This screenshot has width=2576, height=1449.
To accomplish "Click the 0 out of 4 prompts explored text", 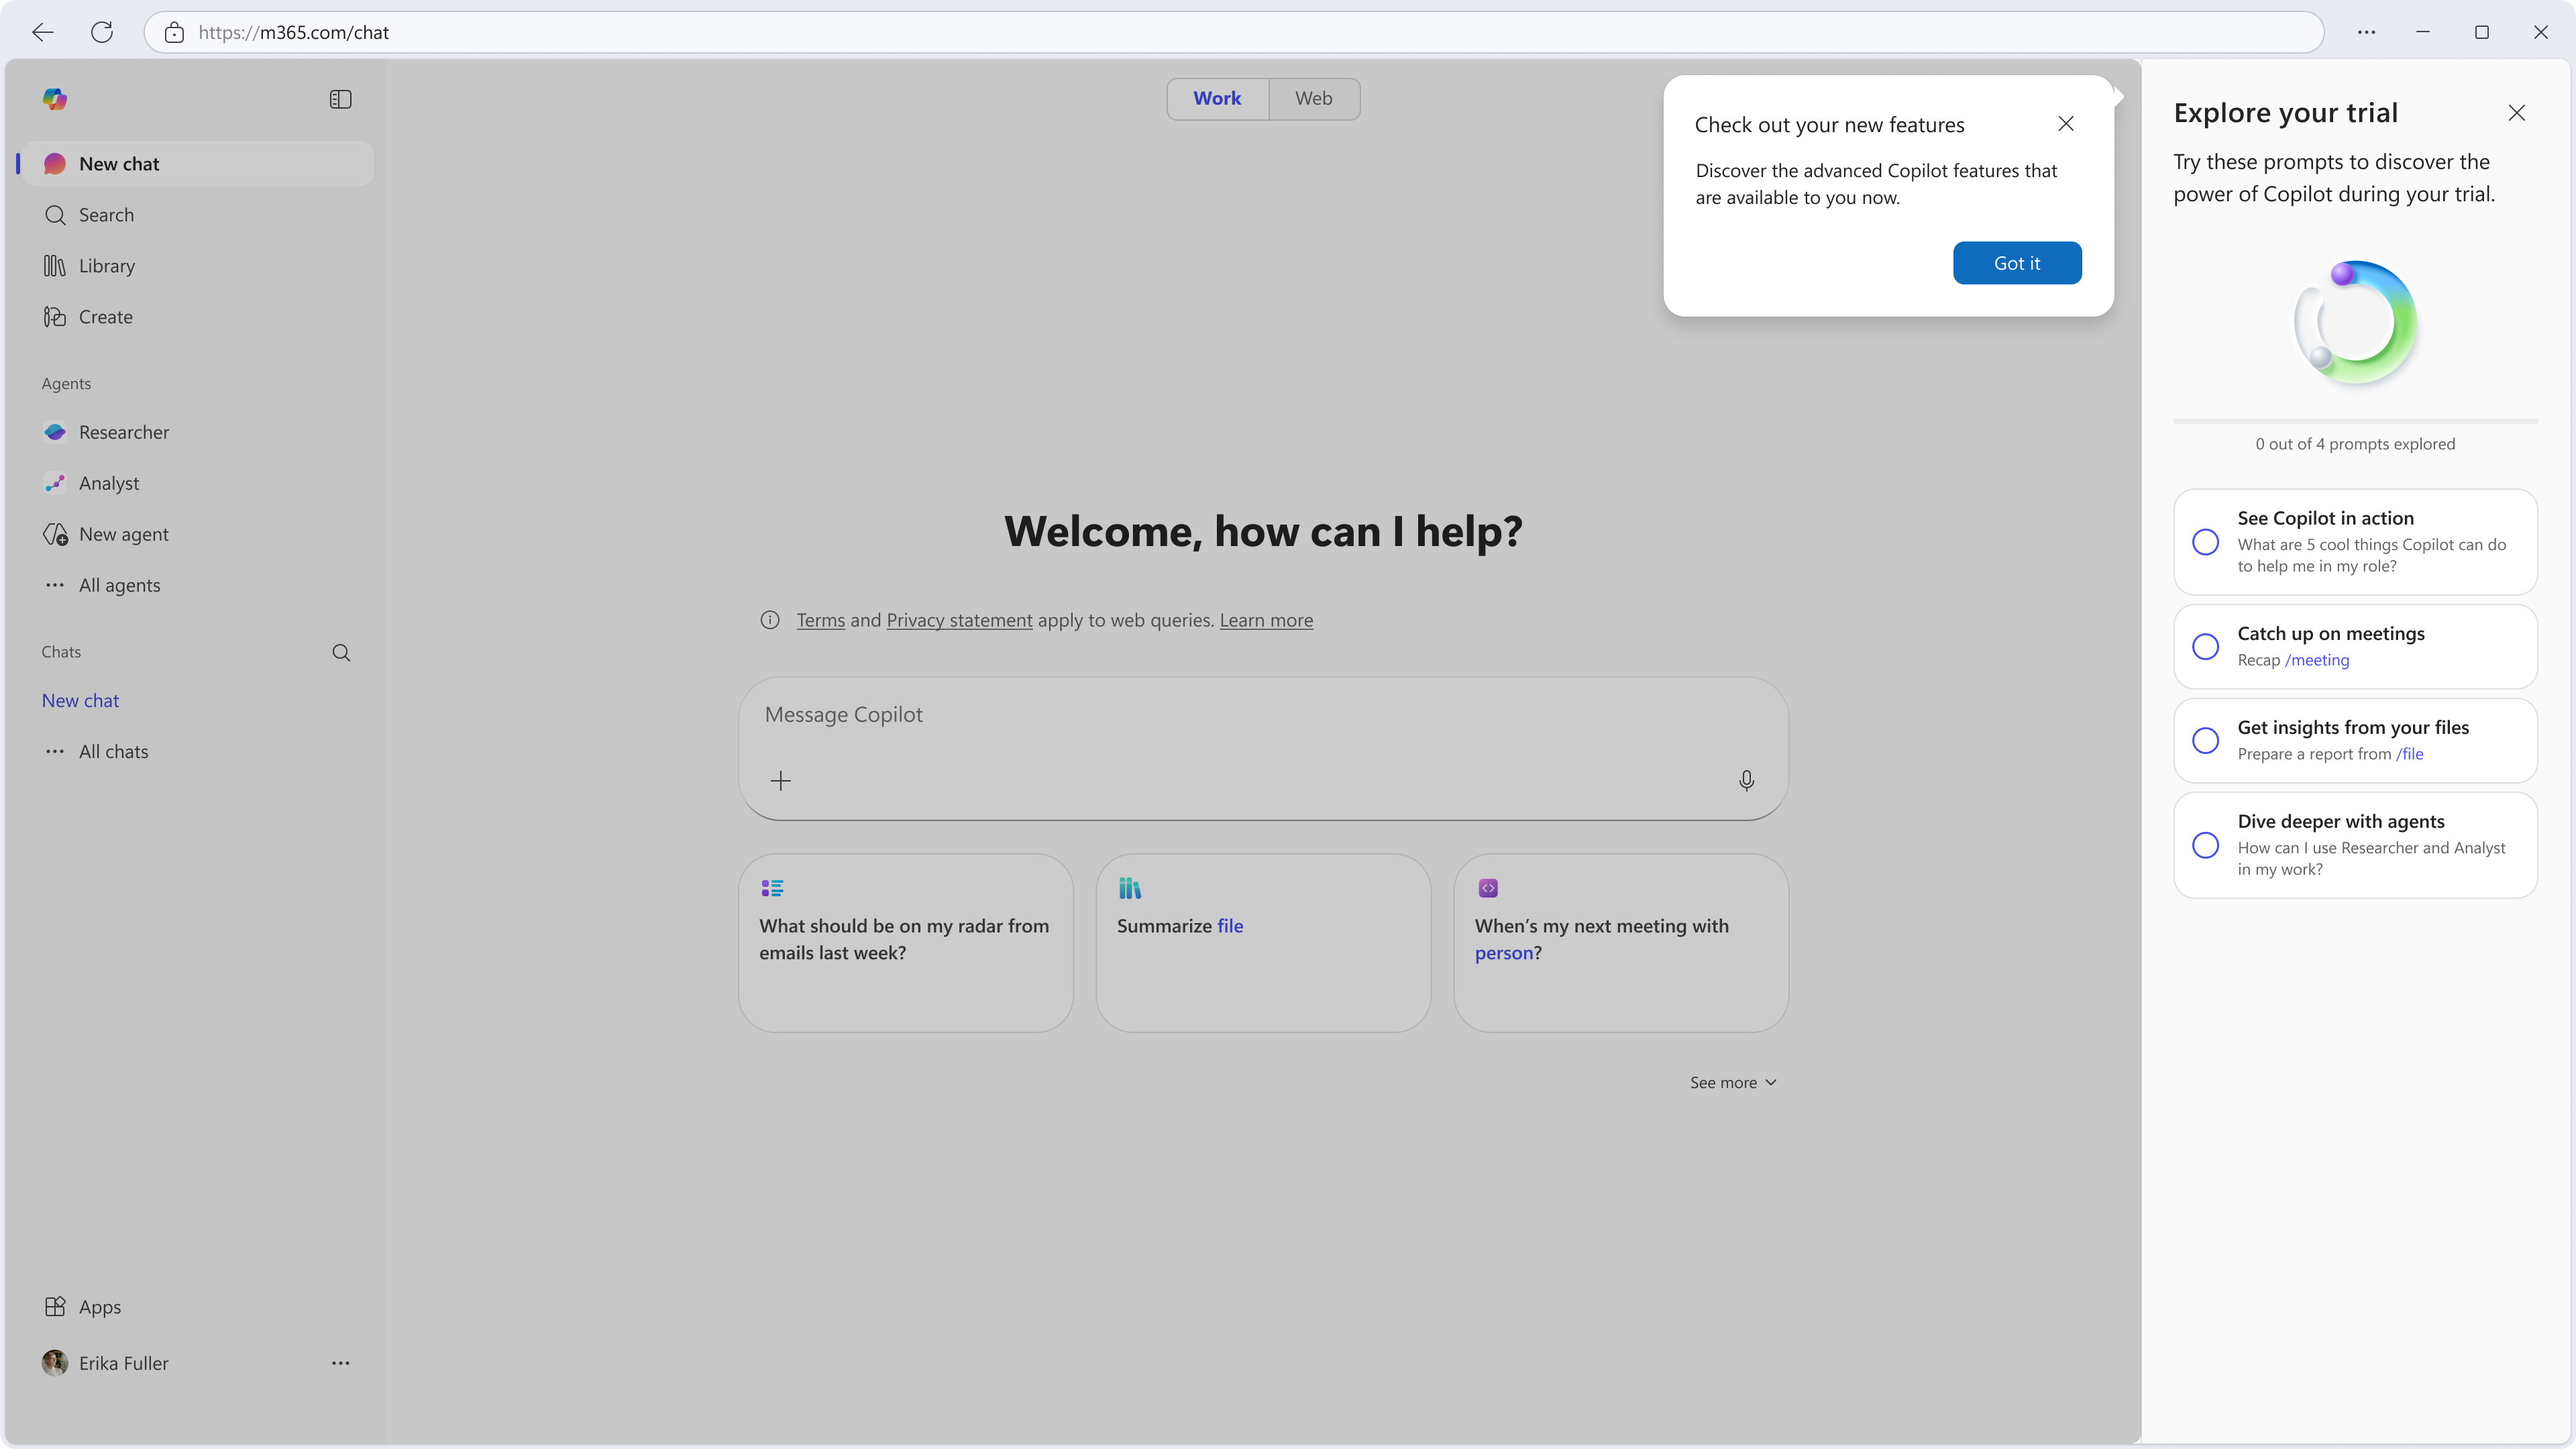I will click(2355, 444).
